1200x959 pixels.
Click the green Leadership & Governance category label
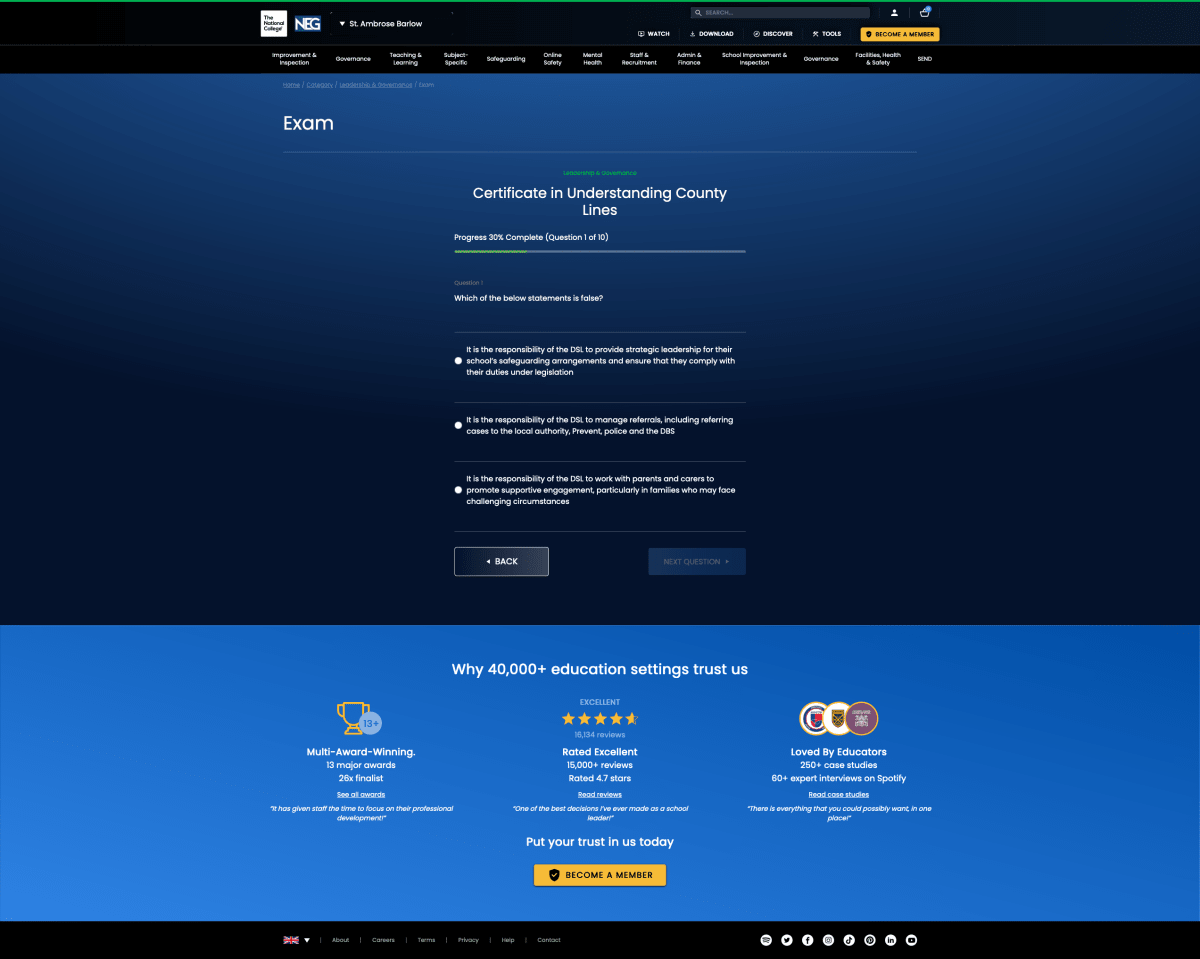[x=600, y=173]
